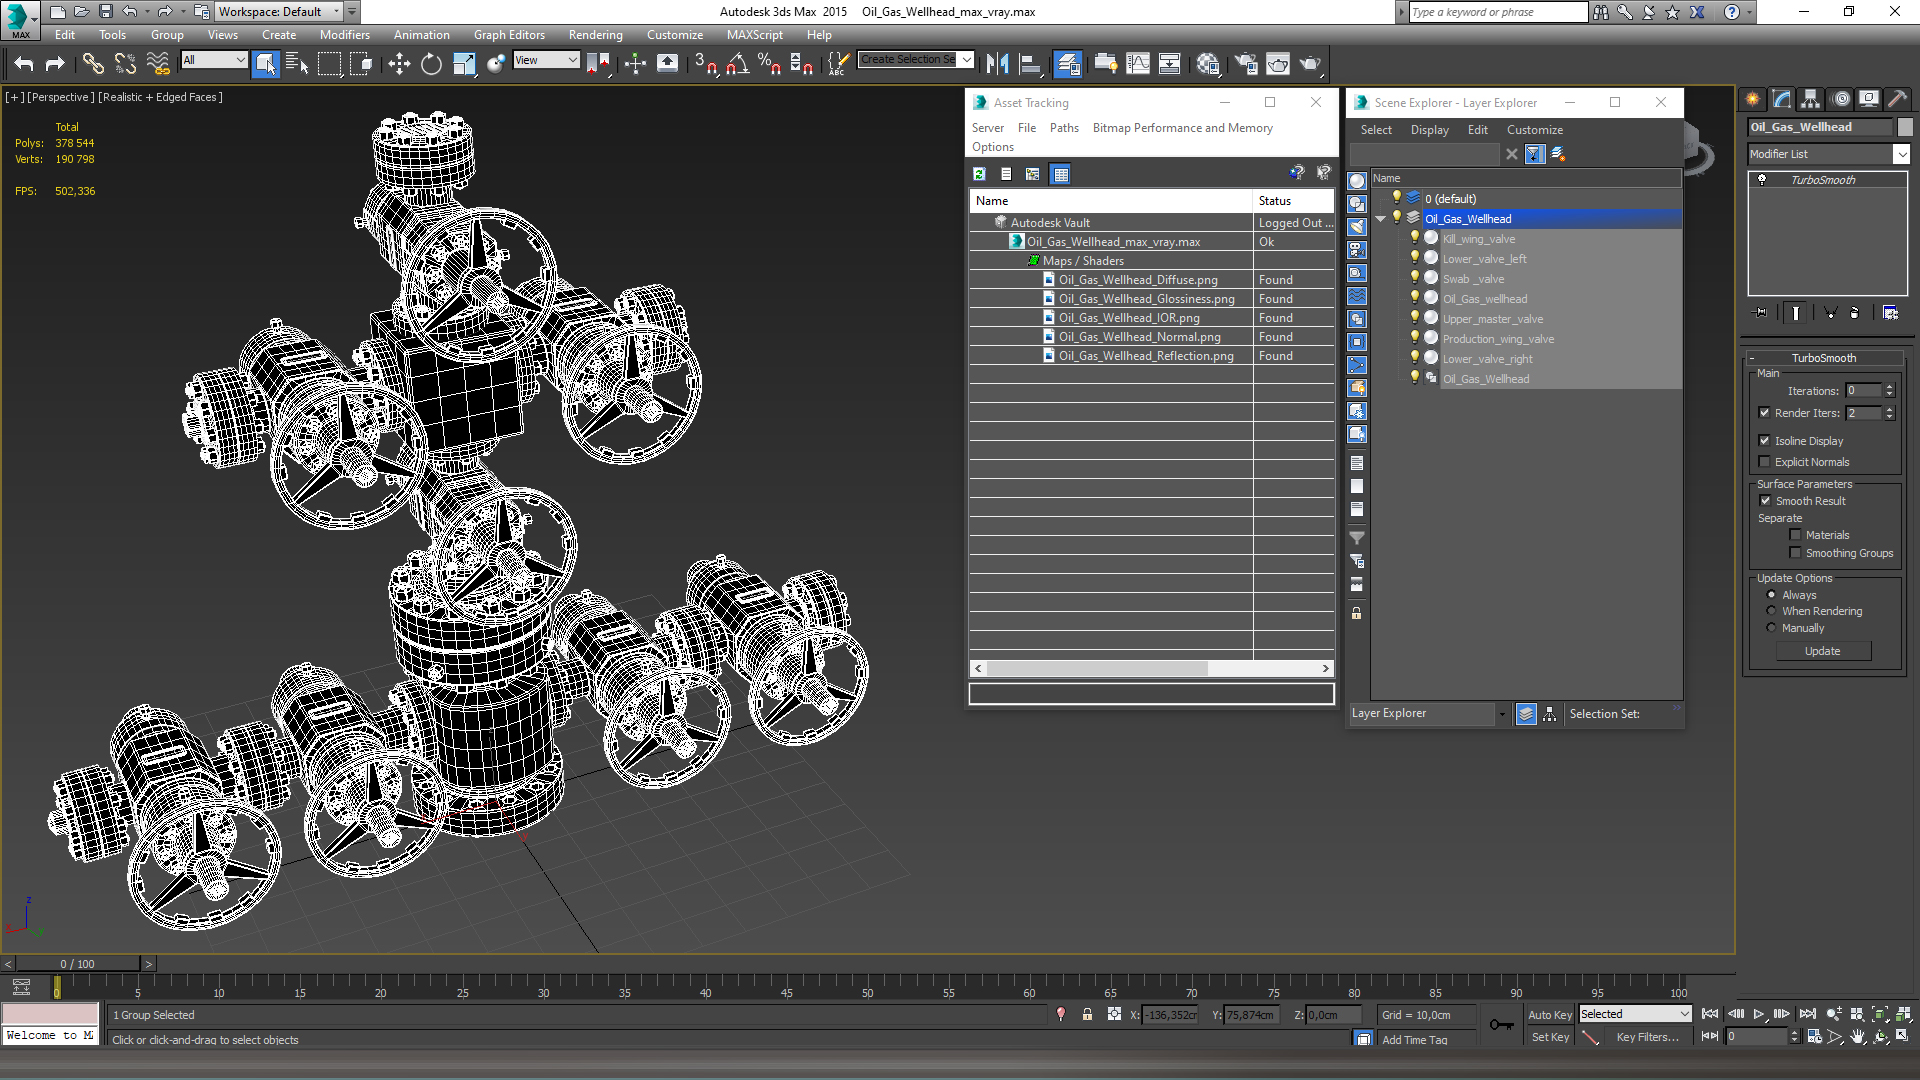The height and width of the screenshot is (1080, 1920).
Task: Switch to the Create command panel
Action: coord(1752,99)
